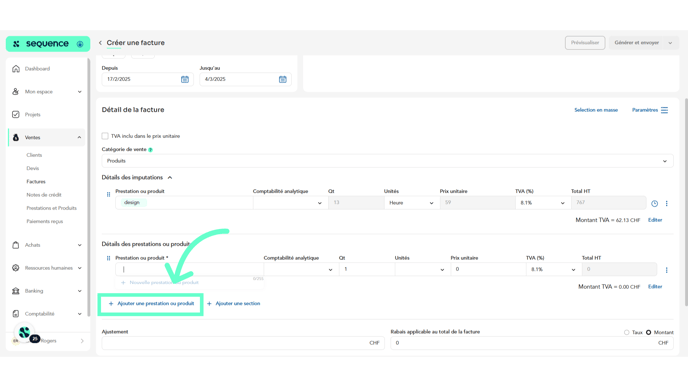This screenshot has width=688, height=387.
Task: Collapse the Détails des imputations section
Action: pyautogui.click(x=170, y=178)
